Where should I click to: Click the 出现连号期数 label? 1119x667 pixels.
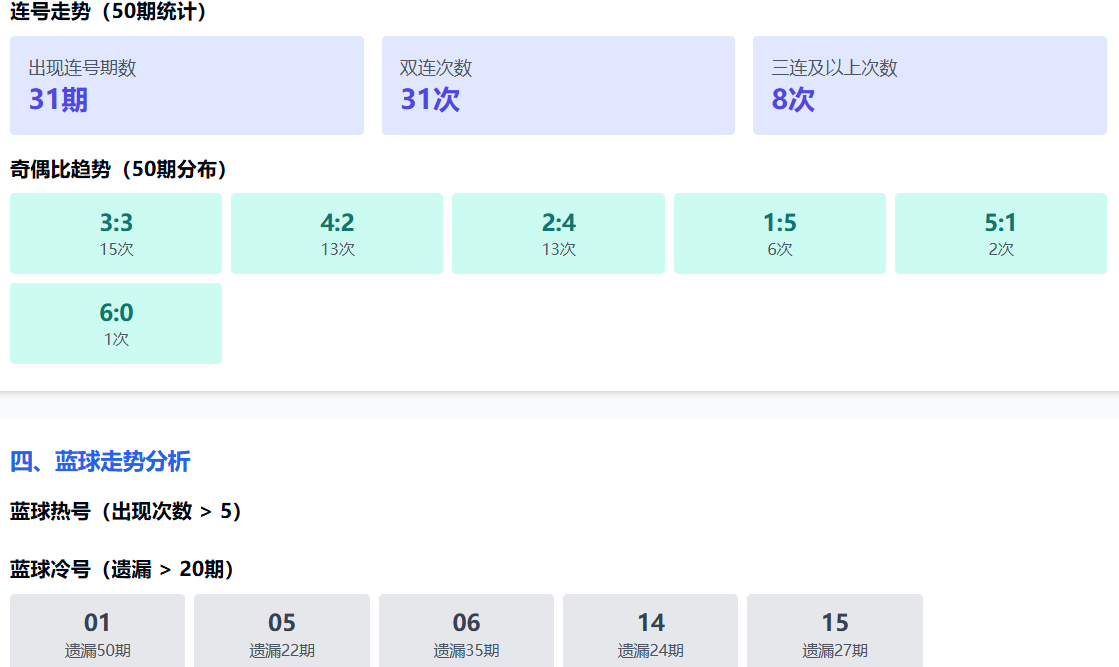[82, 68]
